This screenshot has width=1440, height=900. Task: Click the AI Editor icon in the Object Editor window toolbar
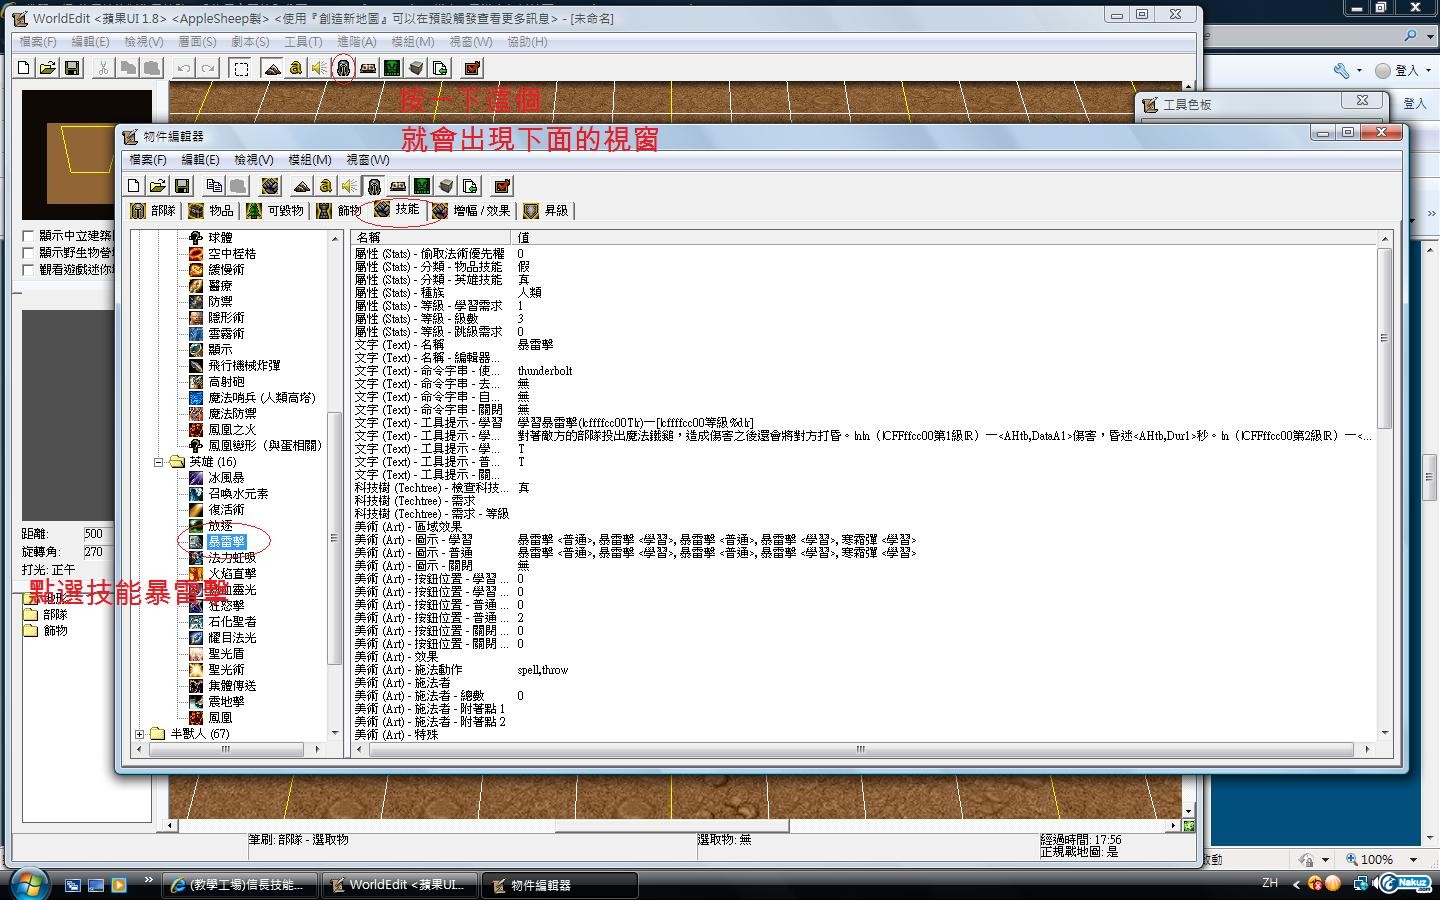click(422, 186)
